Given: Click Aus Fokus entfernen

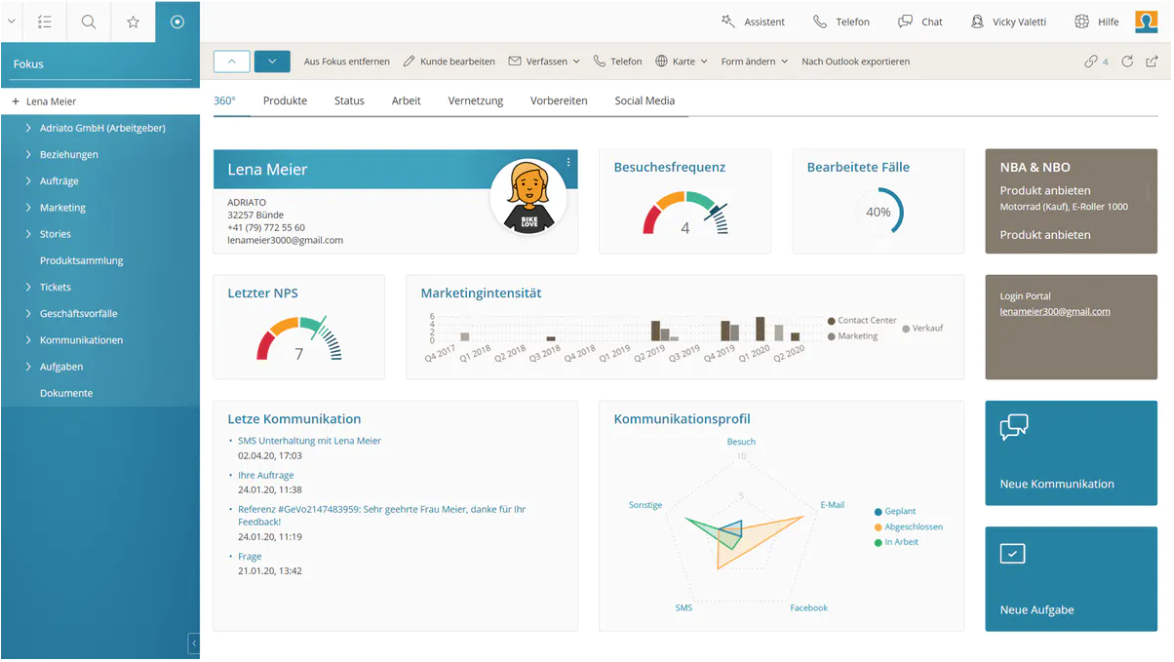Looking at the screenshot, I should [346, 60].
